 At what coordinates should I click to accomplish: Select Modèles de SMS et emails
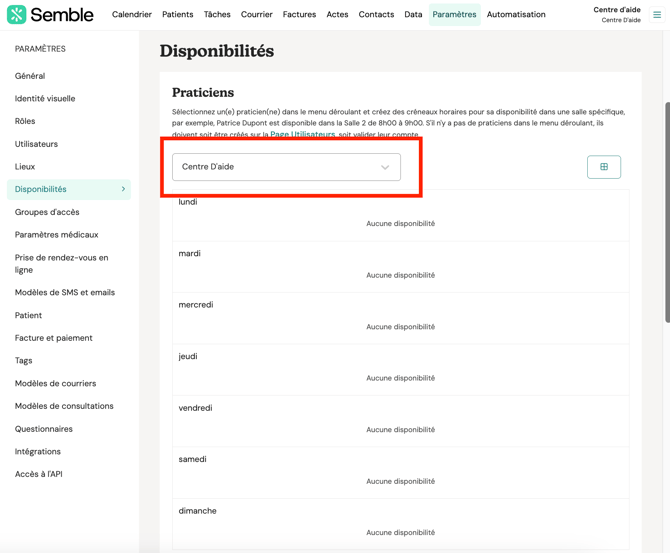65,293
